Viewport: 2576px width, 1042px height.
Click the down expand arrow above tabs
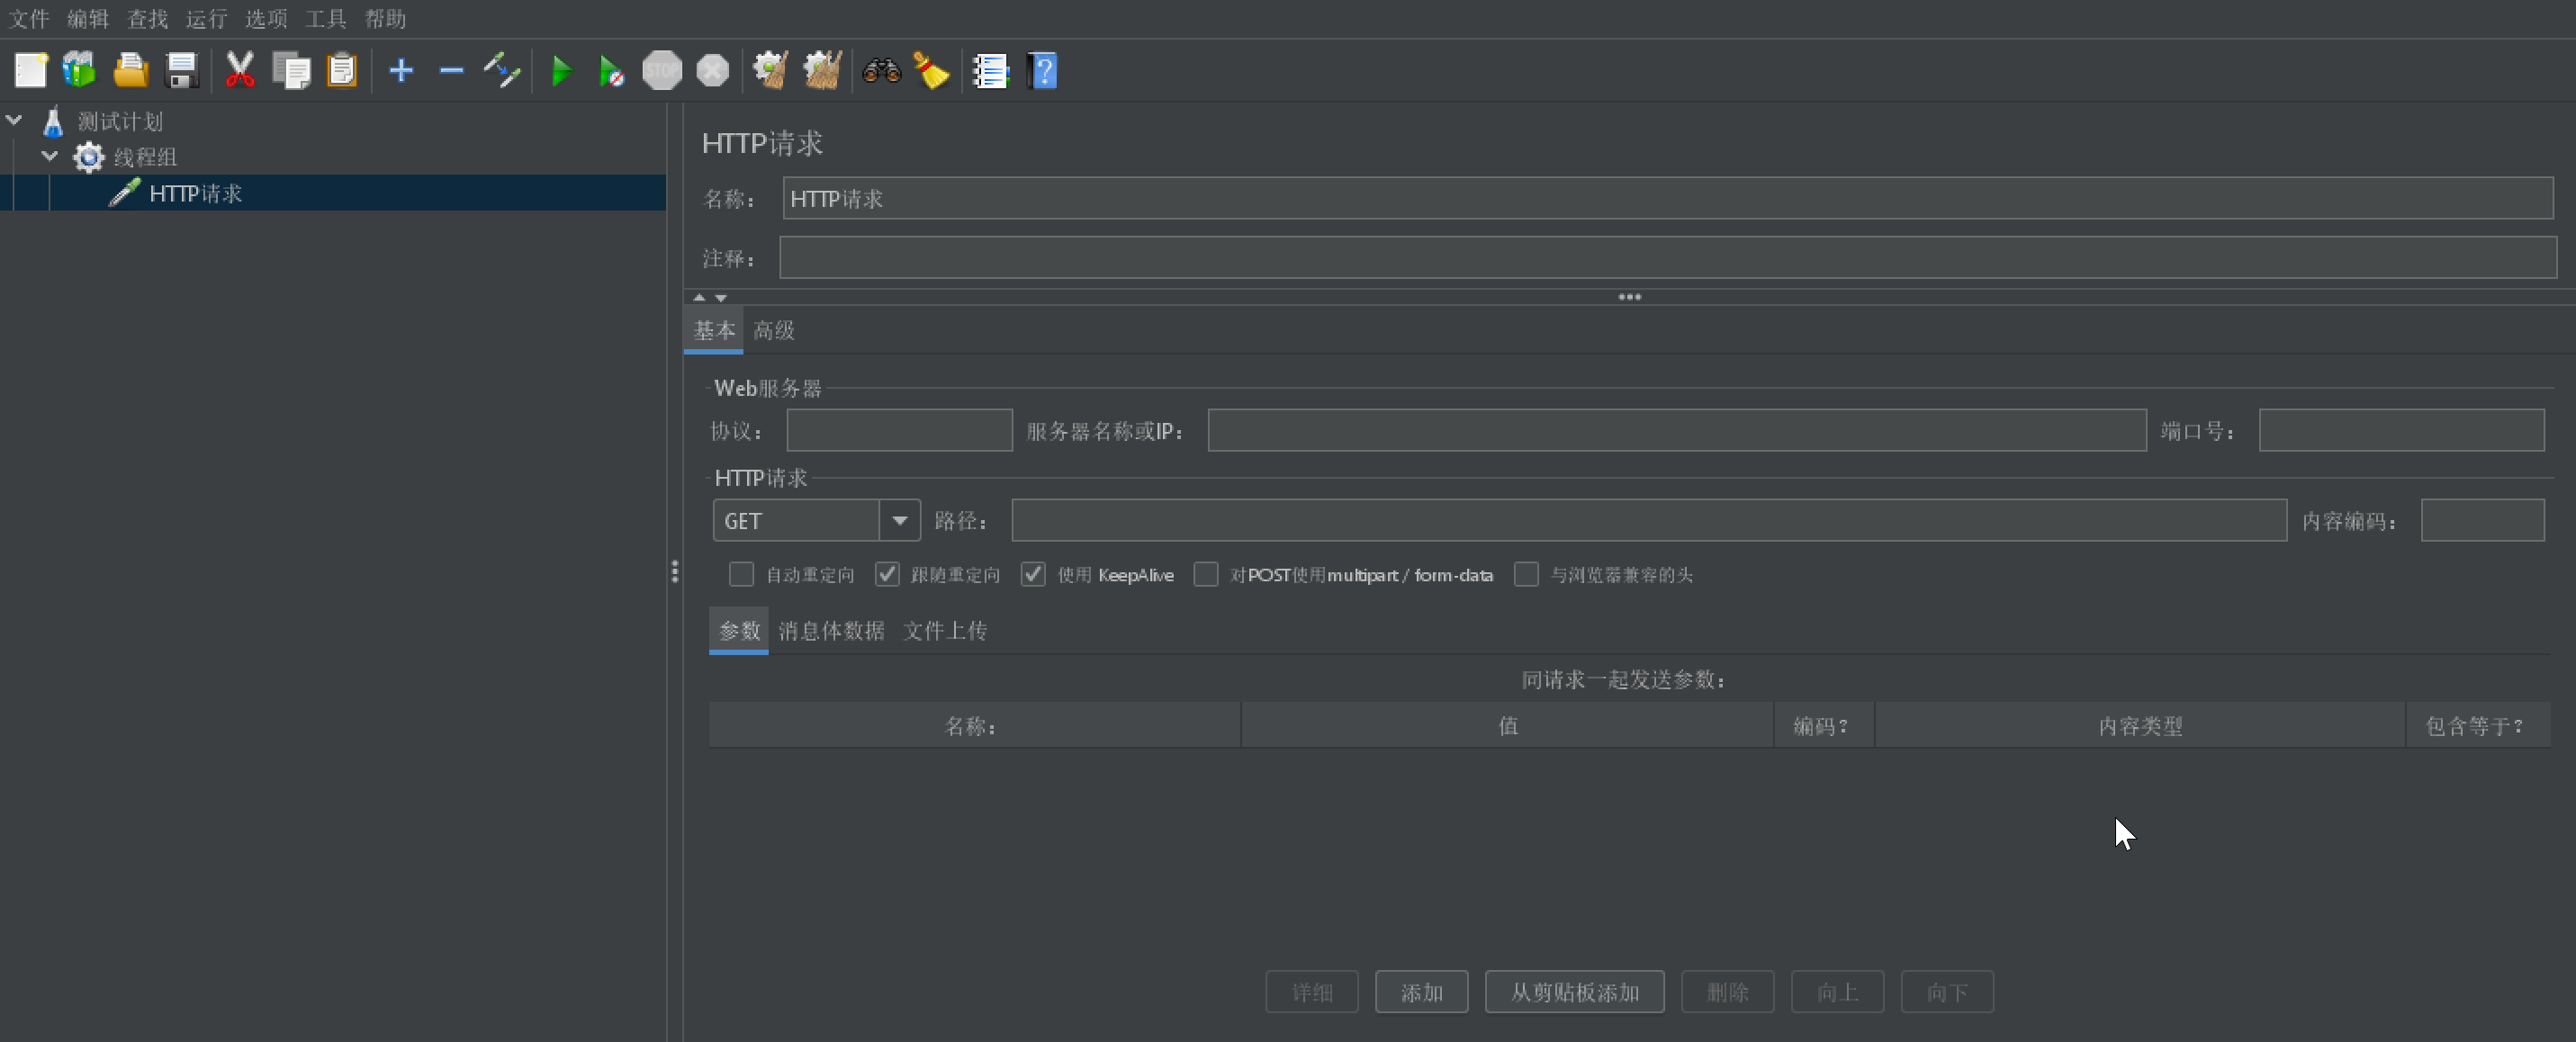coord(721,297)
